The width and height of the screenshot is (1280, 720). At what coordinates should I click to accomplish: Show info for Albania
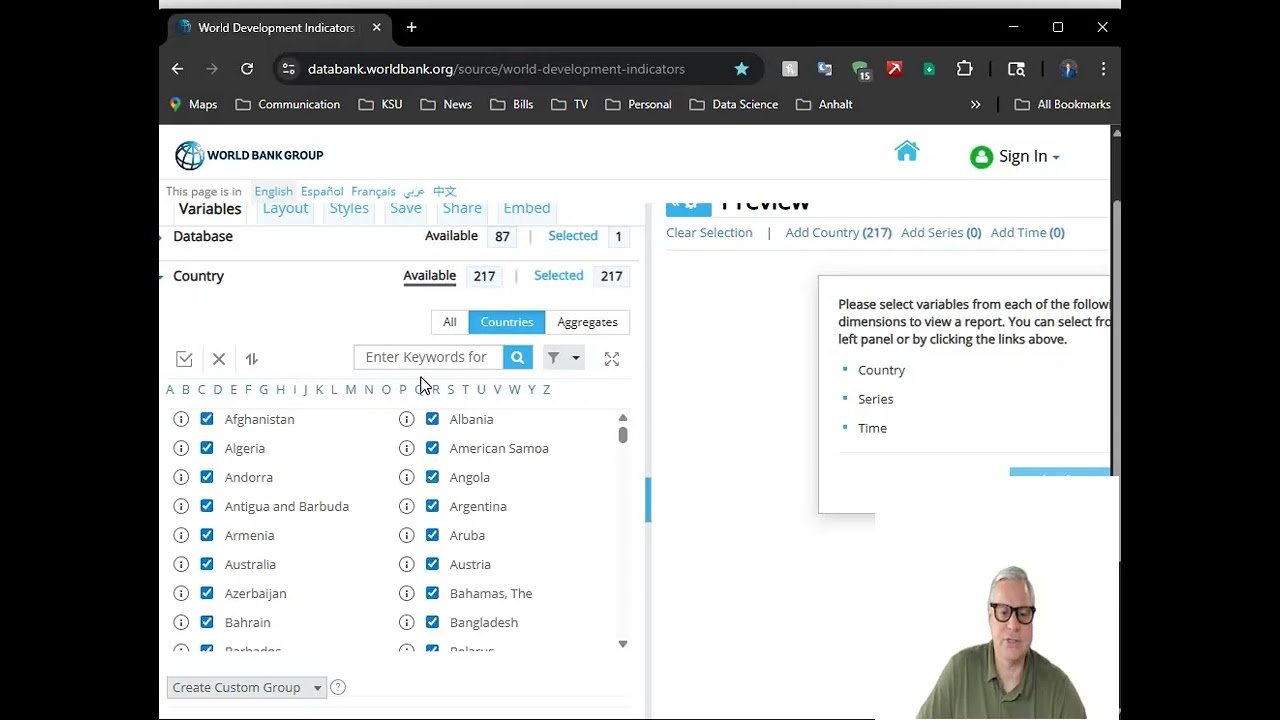pyautogui.click(x=406, y=419)
